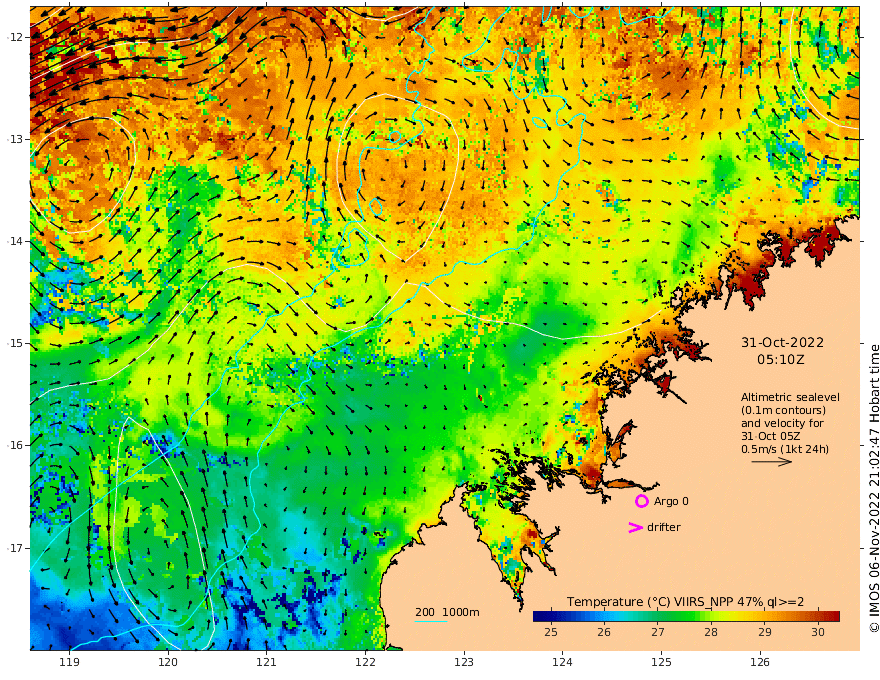This screenshot has width=880, height=680.
Task: Click the 'drifter' legend label
Action: pyautogui.click(x=663, y=527)
